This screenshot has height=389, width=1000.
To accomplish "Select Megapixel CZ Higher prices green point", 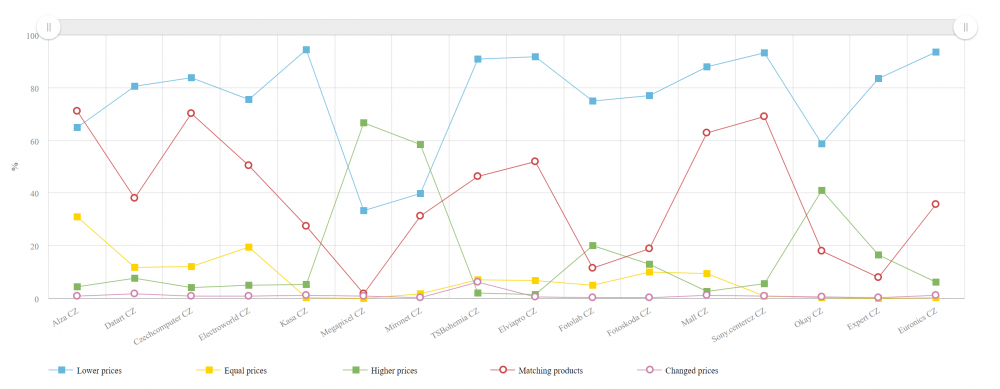I will [364, 122].
